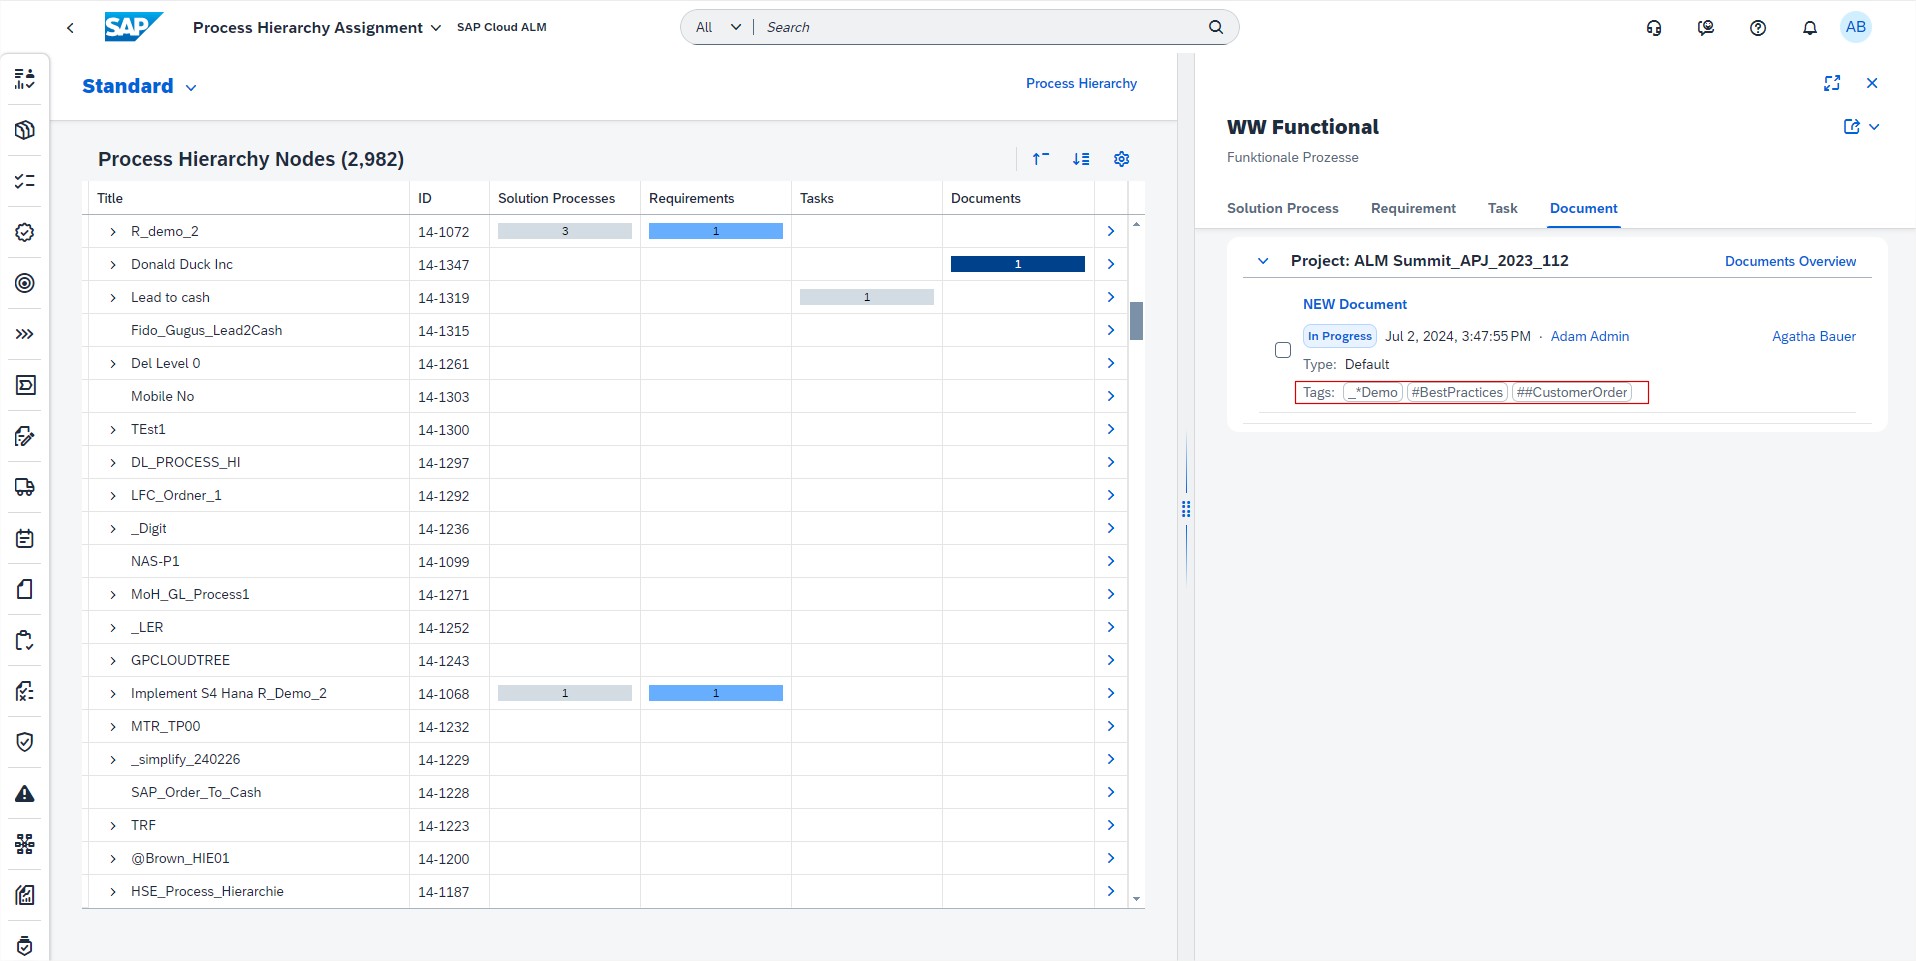
Task: Enter full screen for detail panel
Action: (1831, 83)
